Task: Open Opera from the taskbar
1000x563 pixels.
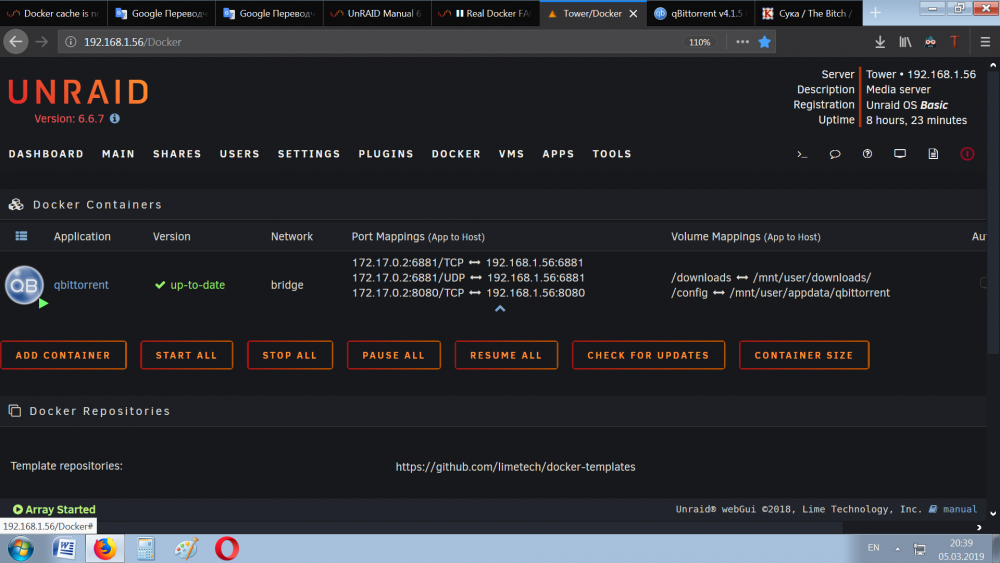Action: point(226,548)
